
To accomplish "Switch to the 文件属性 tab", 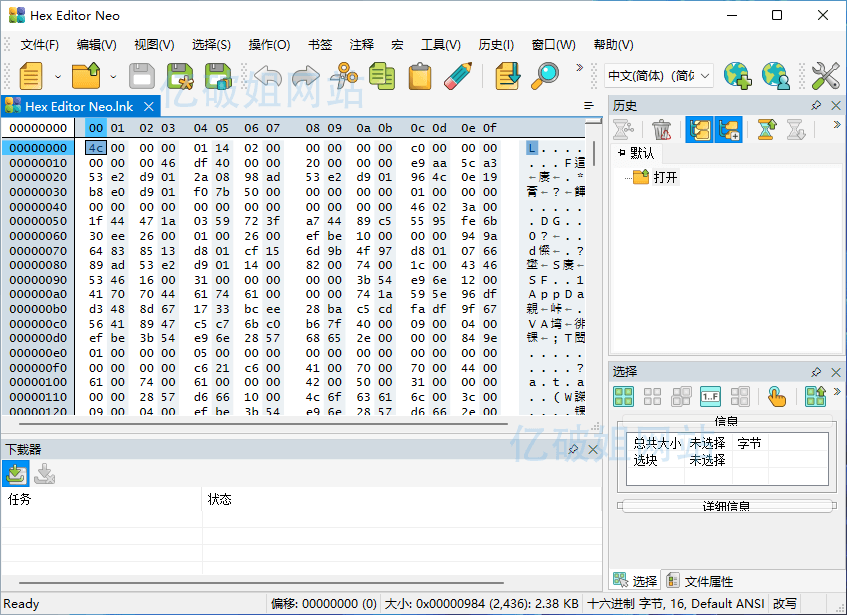I will coord(700,581).
